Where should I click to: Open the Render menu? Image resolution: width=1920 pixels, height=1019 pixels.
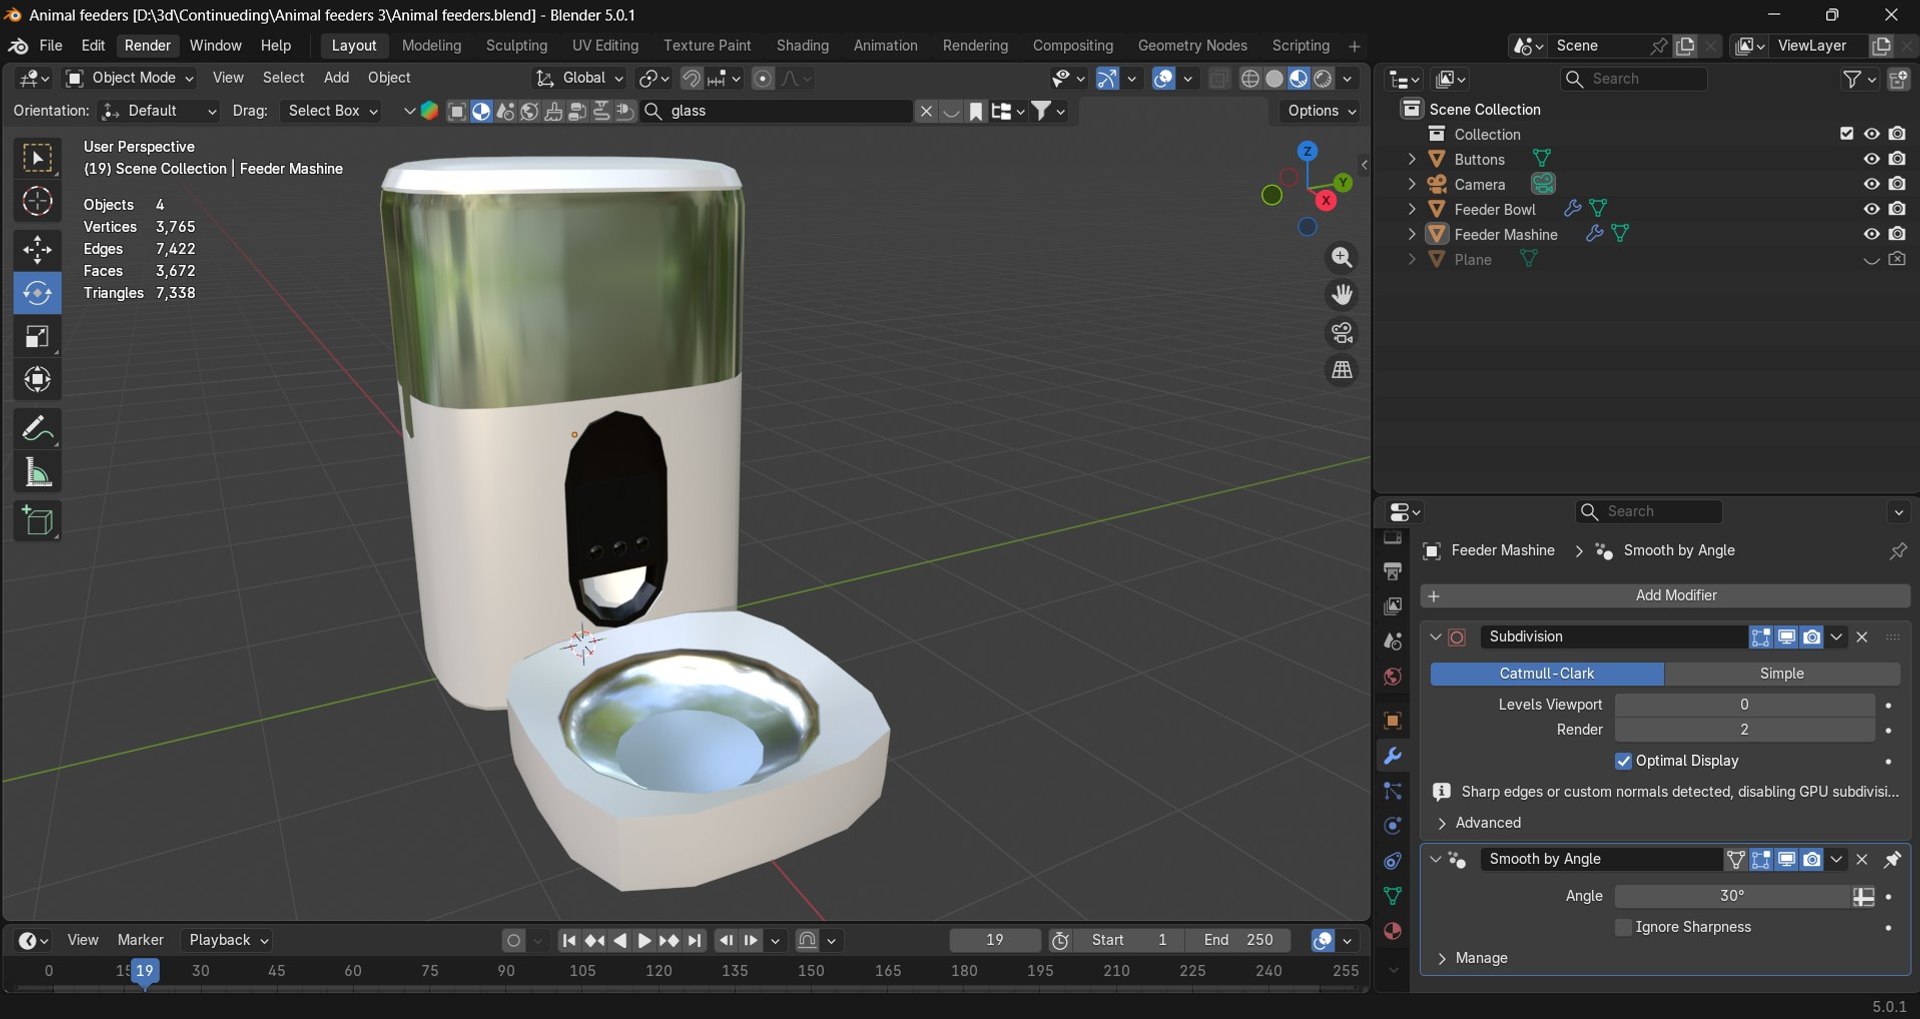tap(147, 46)
